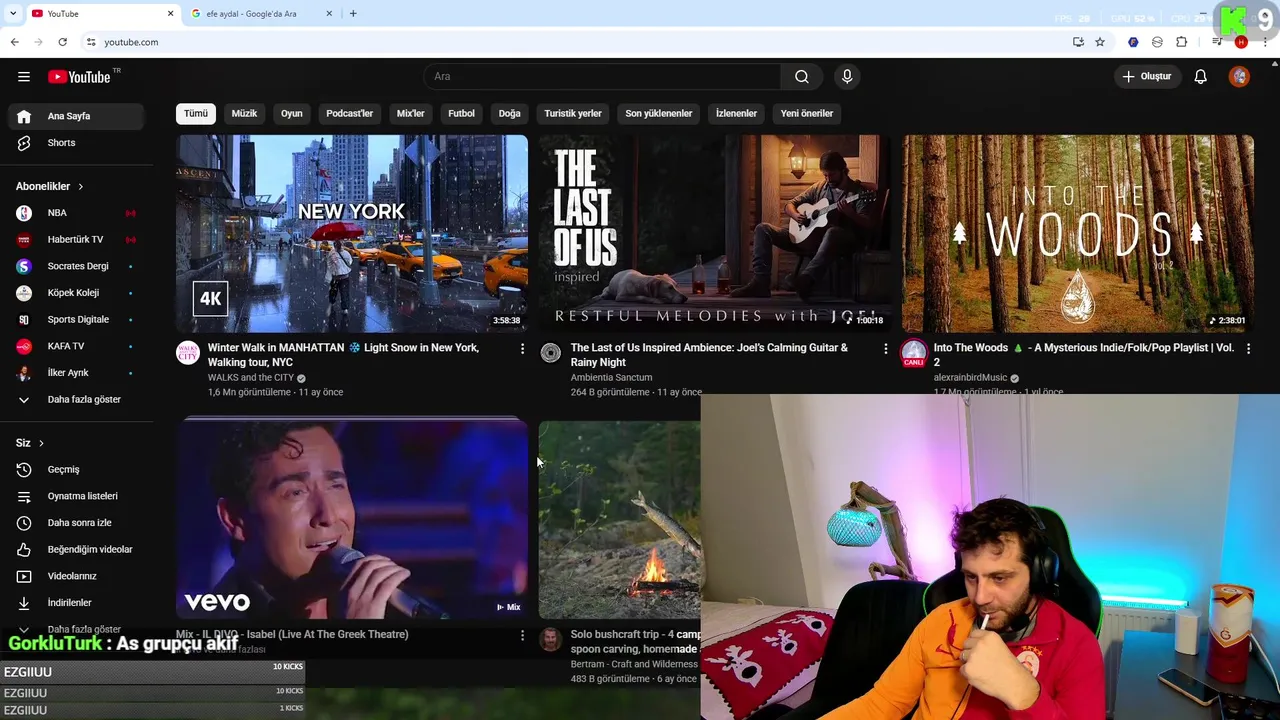Open Winter Walk in MANHATTAN video title
The width and height of the screenshot is (1280, 720).
344,355
